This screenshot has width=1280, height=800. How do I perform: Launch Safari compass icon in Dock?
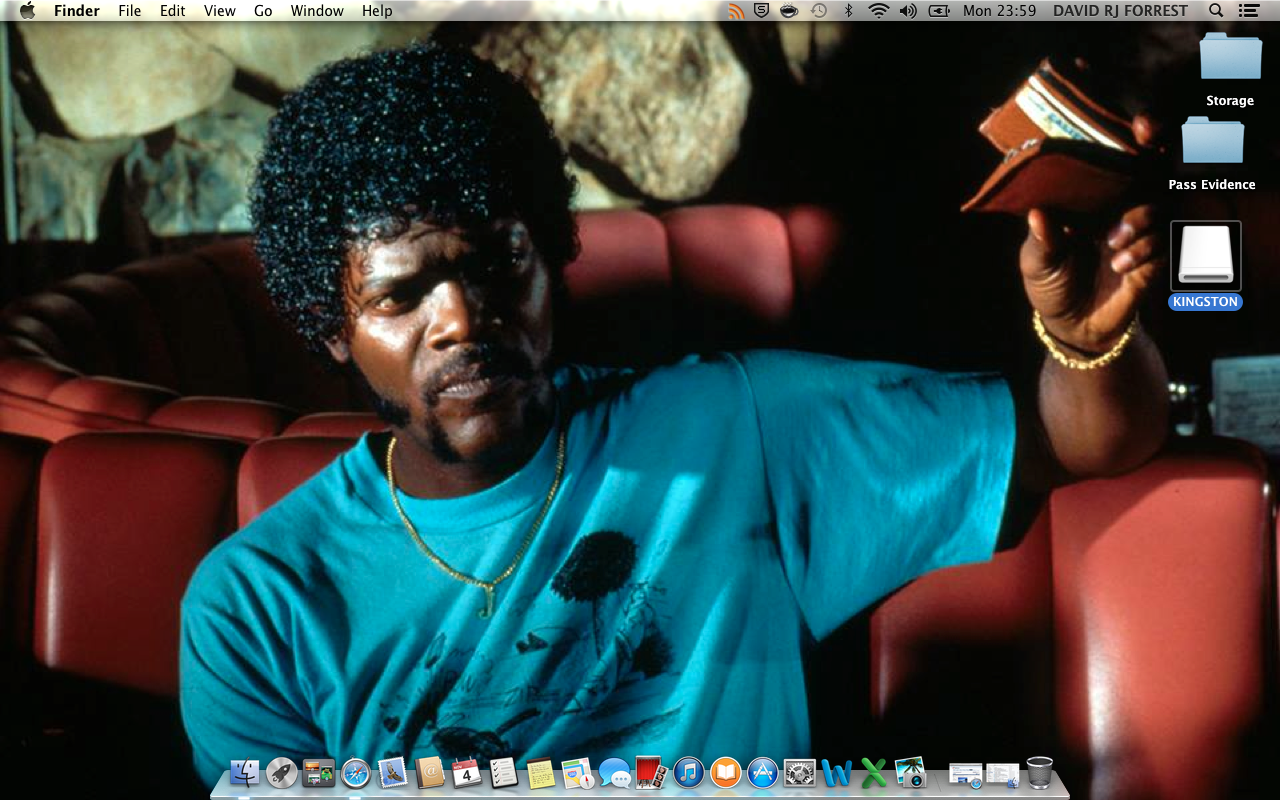[356, 773]
